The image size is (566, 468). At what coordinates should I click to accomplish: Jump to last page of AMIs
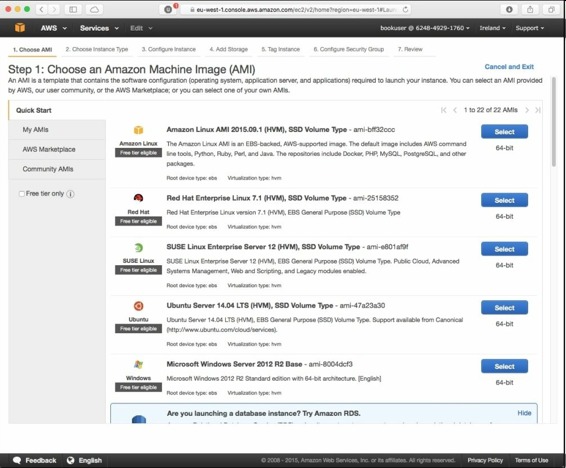coord(538,110)
